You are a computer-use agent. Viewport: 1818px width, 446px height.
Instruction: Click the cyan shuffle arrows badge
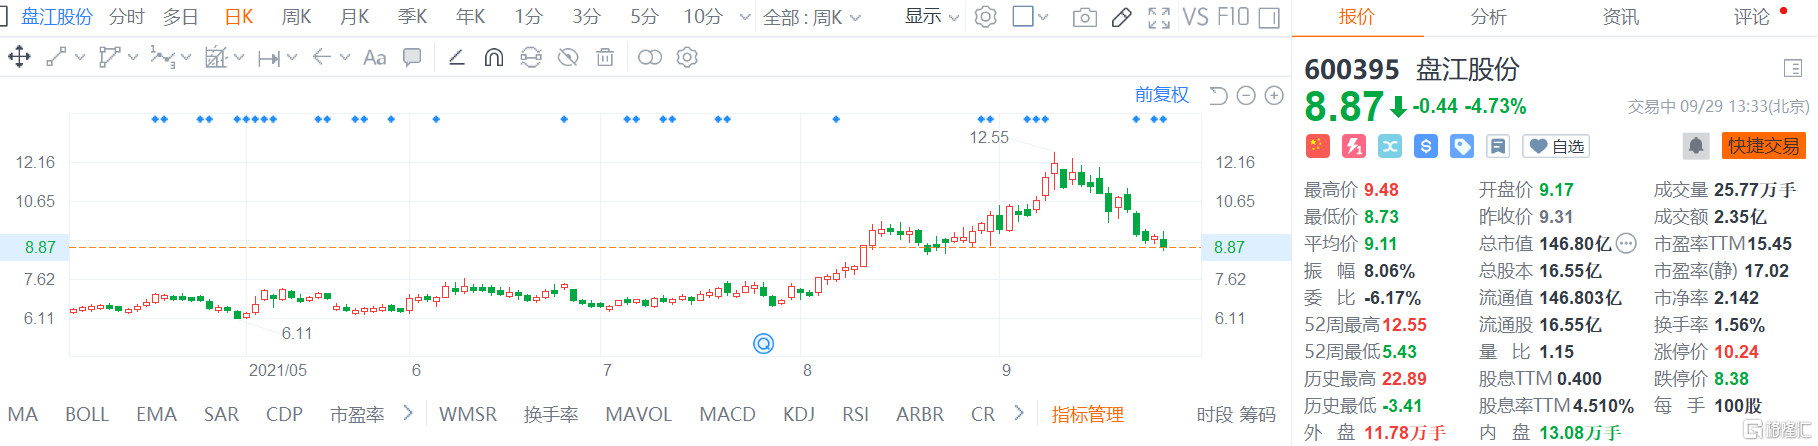tap(1390, 146)
